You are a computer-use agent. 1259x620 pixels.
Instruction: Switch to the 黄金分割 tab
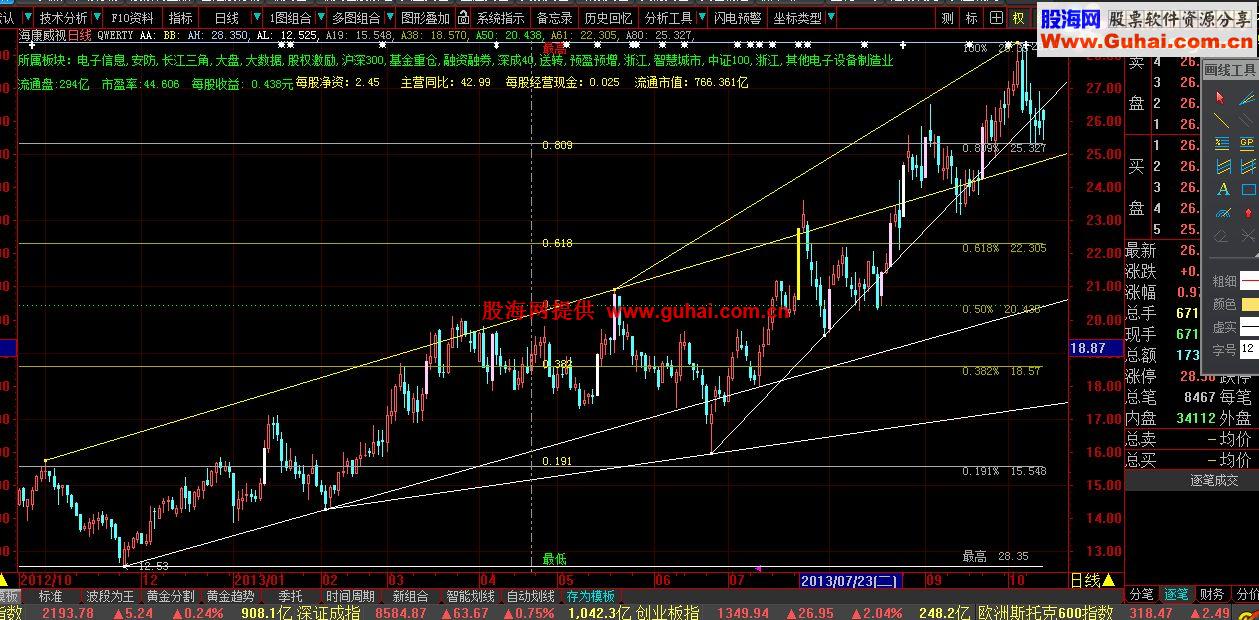click(x=170, y=596)
